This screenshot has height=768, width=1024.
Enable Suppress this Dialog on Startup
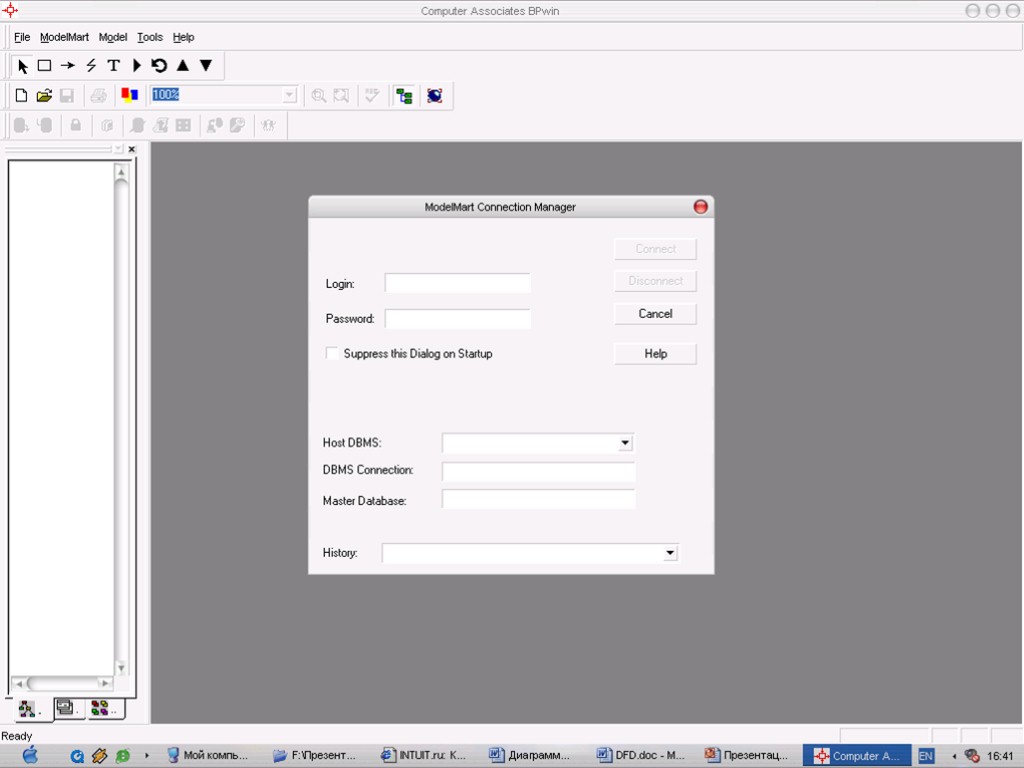[332, 353]
